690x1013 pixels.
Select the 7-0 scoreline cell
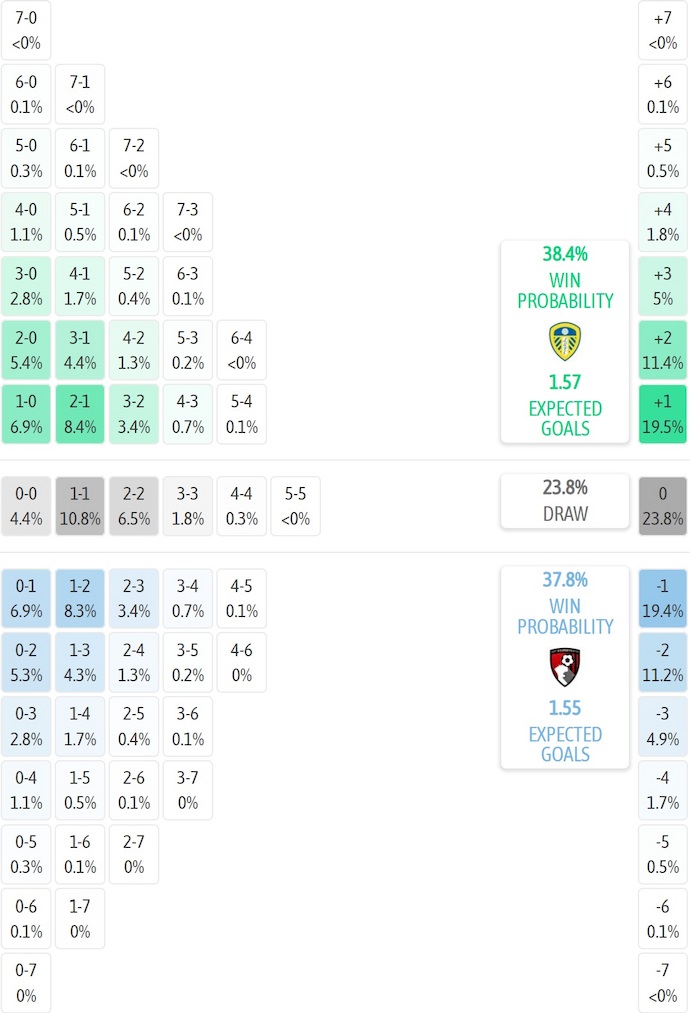point(26,30)
